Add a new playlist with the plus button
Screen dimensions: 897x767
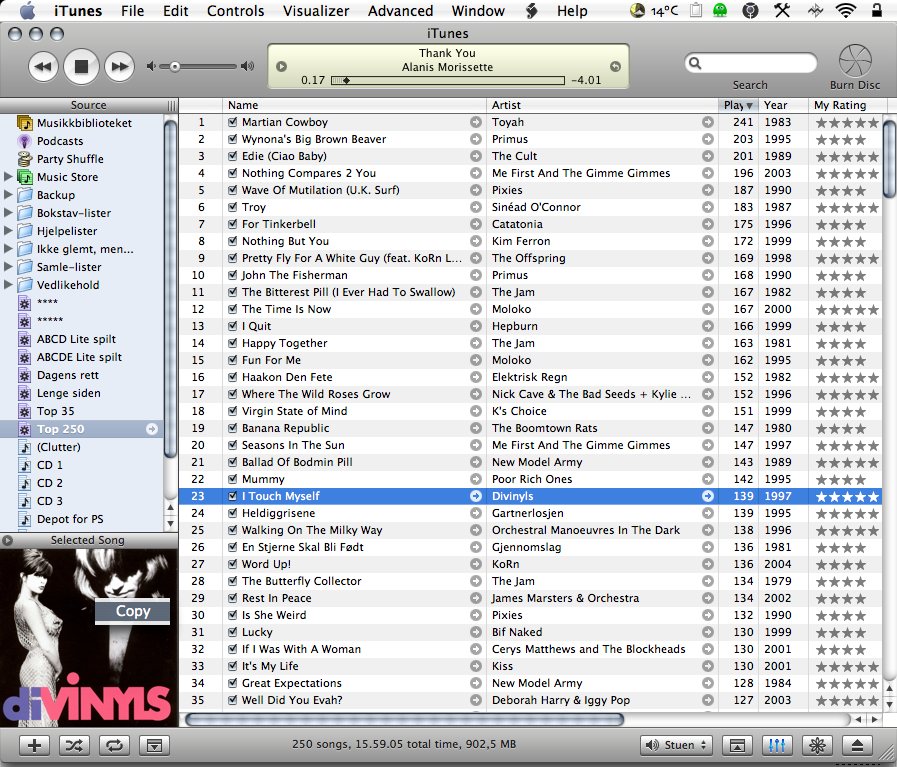tap(34, 745)
